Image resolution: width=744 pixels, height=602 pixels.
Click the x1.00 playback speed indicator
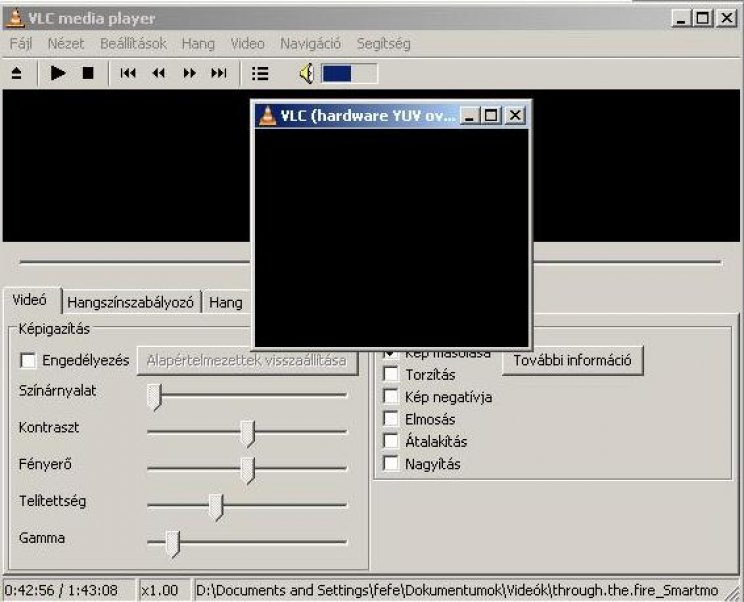pos(160,591)
